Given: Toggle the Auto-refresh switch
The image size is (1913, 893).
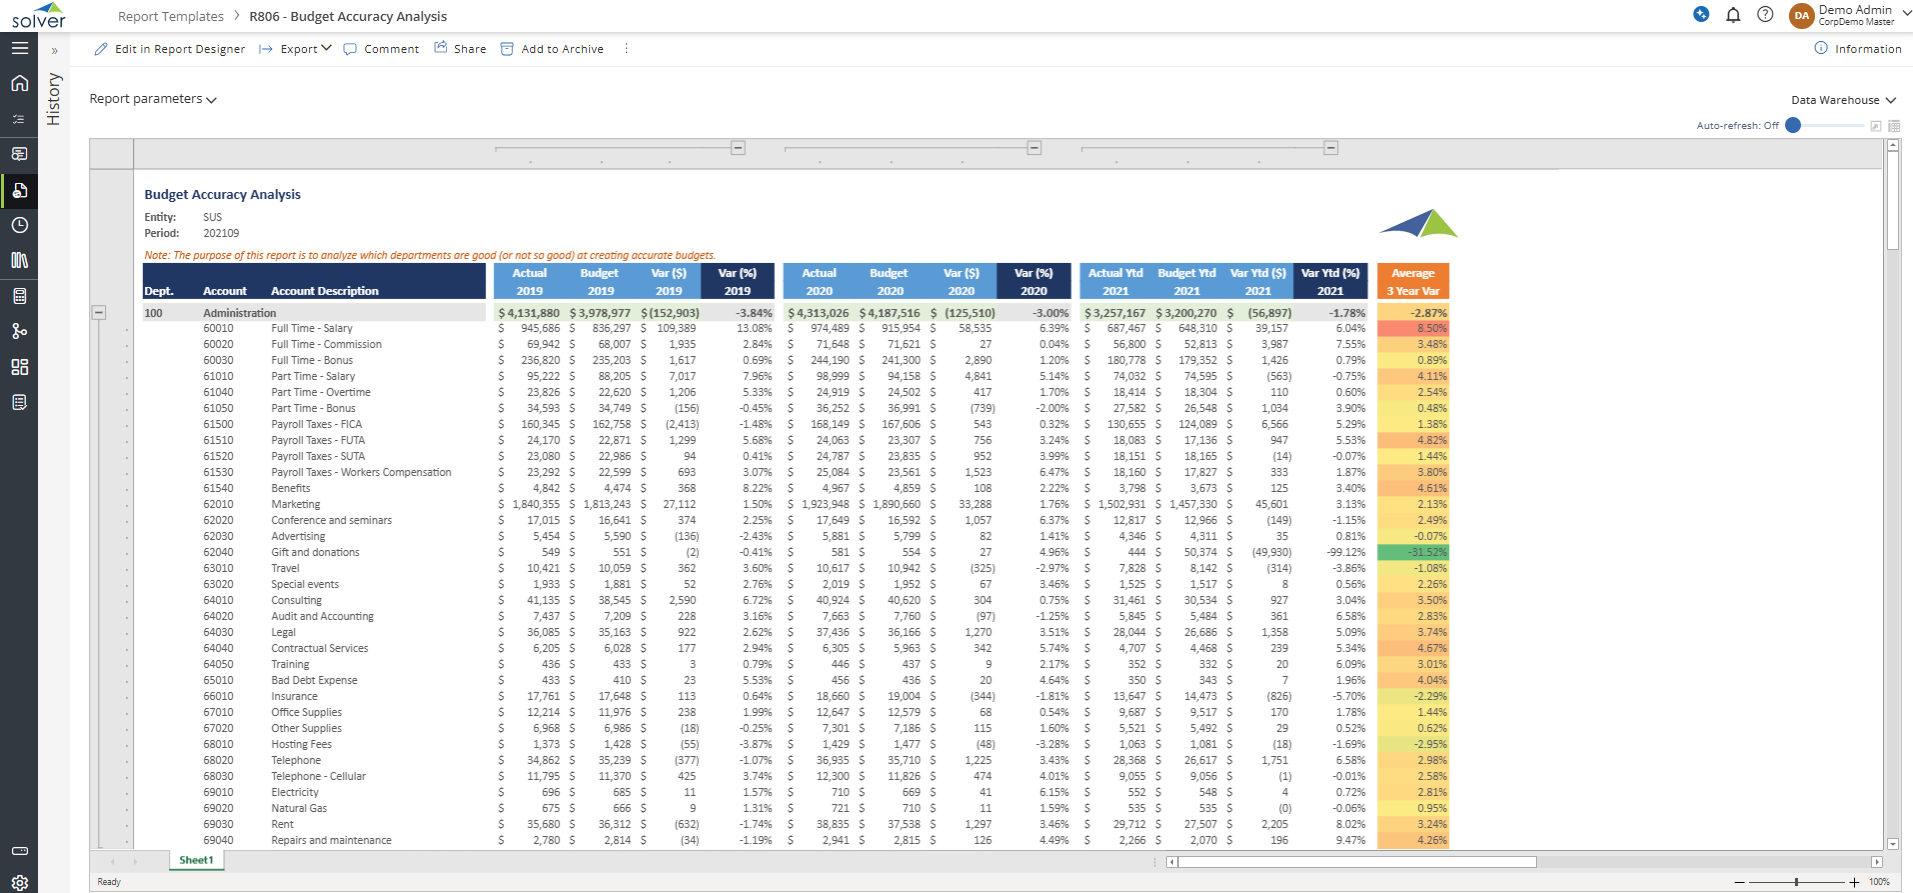Looking at the screenshot, I should click(1794, 125).
